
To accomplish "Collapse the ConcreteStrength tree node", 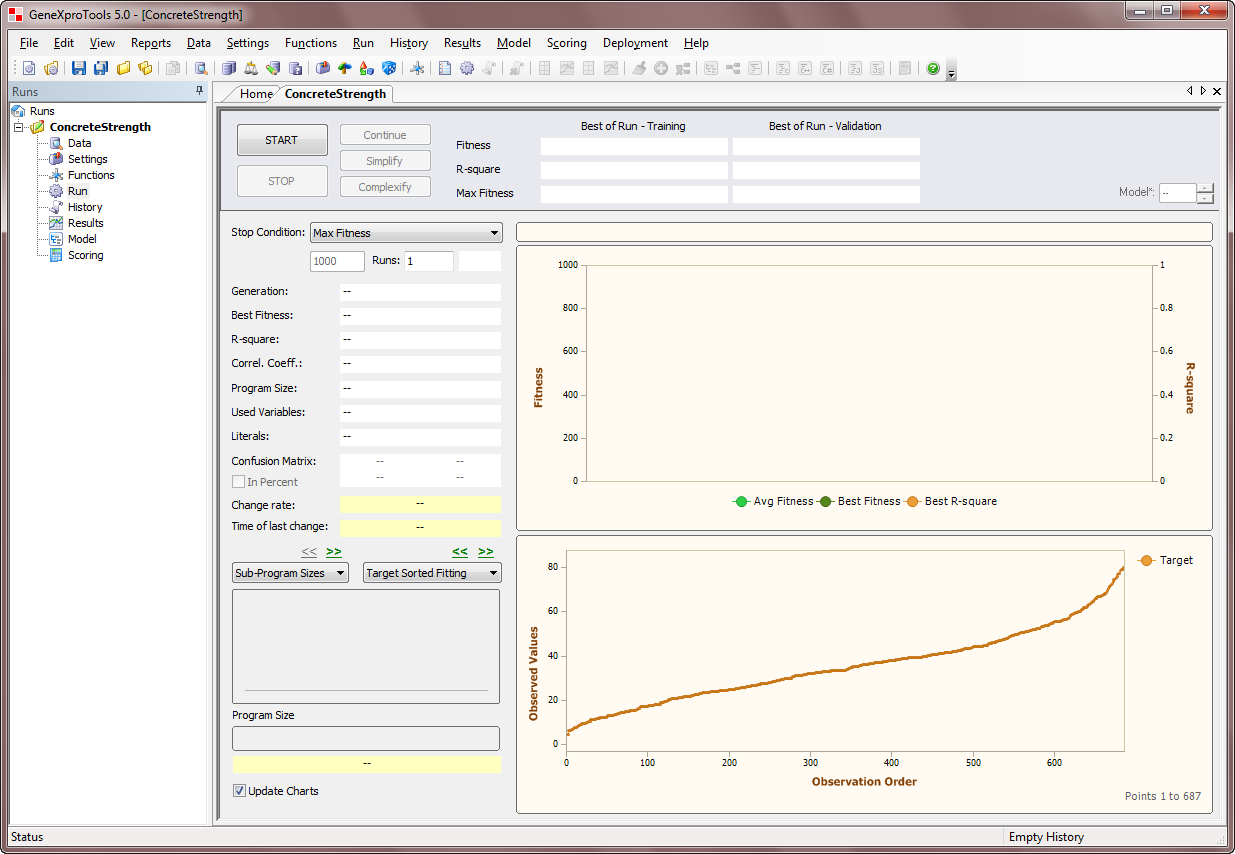I will click(x=19, y=127).
